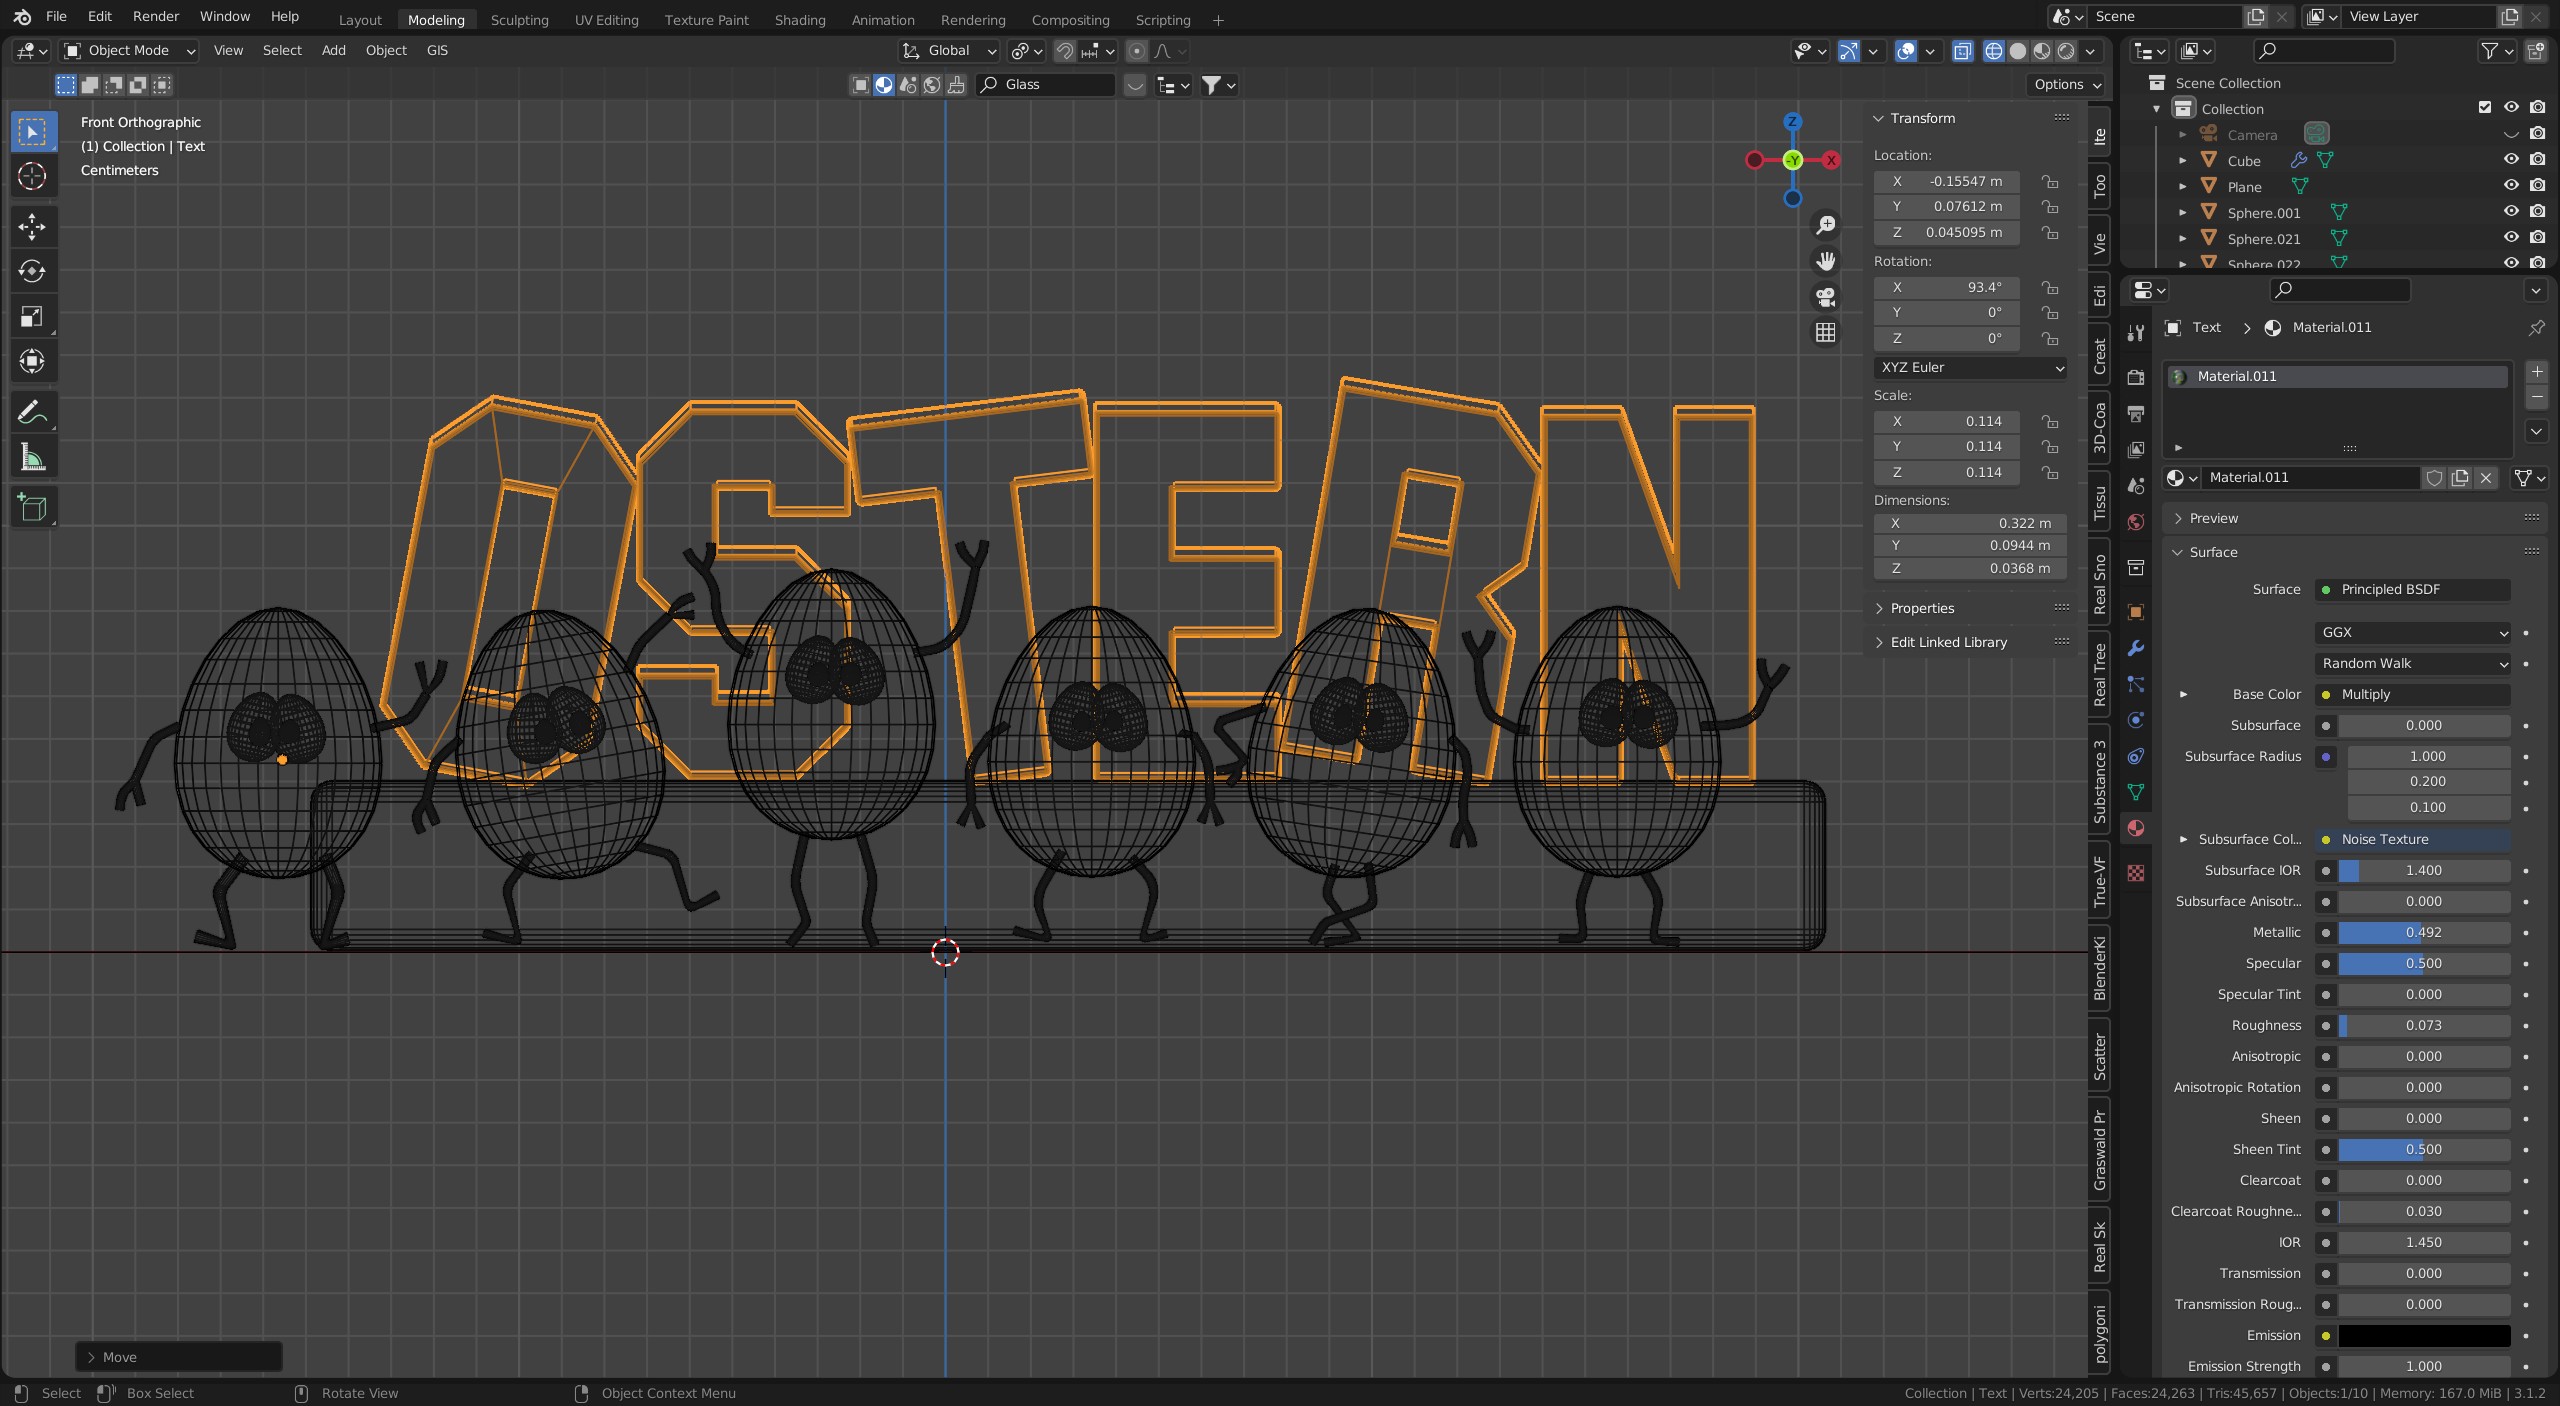Click the Options button in viewport header
The image size is (2560, 1406).
2066,85
